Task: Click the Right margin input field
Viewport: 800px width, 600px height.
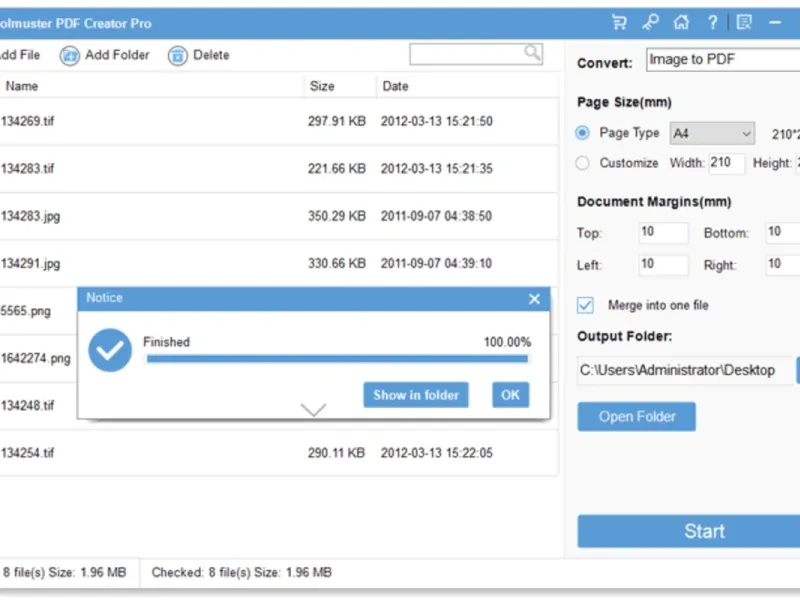Action: pos(783,265)
